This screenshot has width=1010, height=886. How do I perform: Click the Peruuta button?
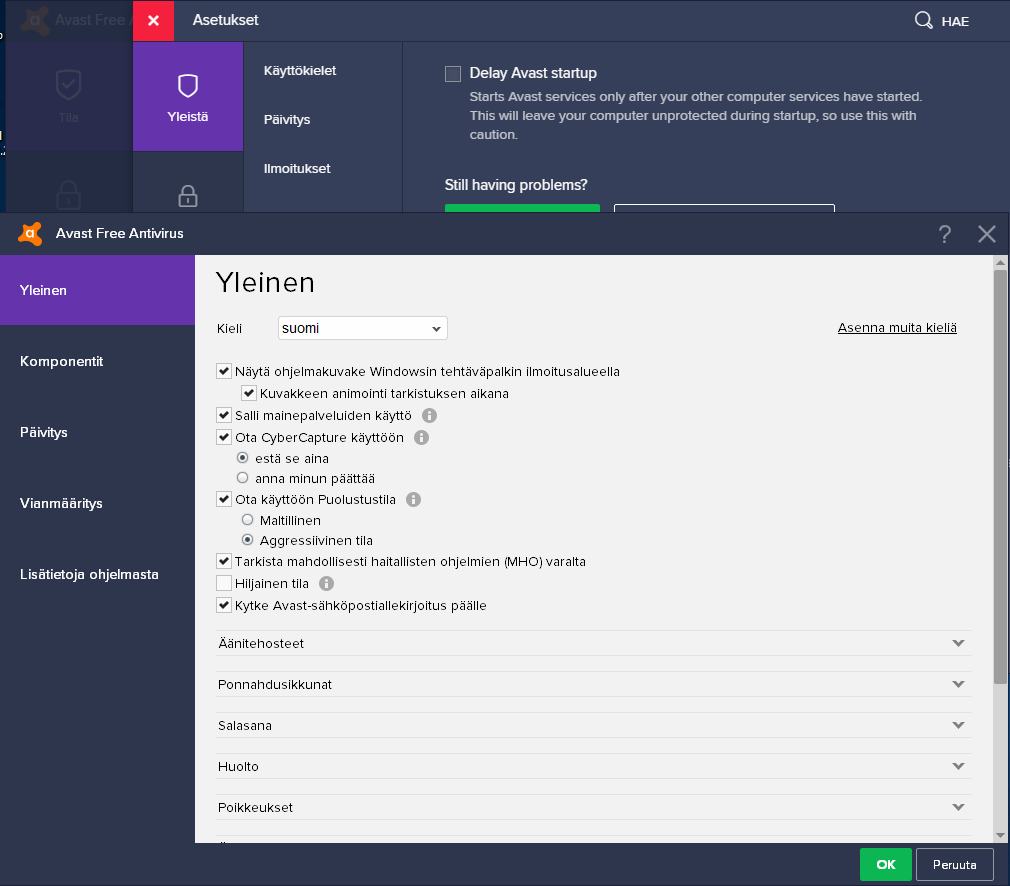coord(954,864)
